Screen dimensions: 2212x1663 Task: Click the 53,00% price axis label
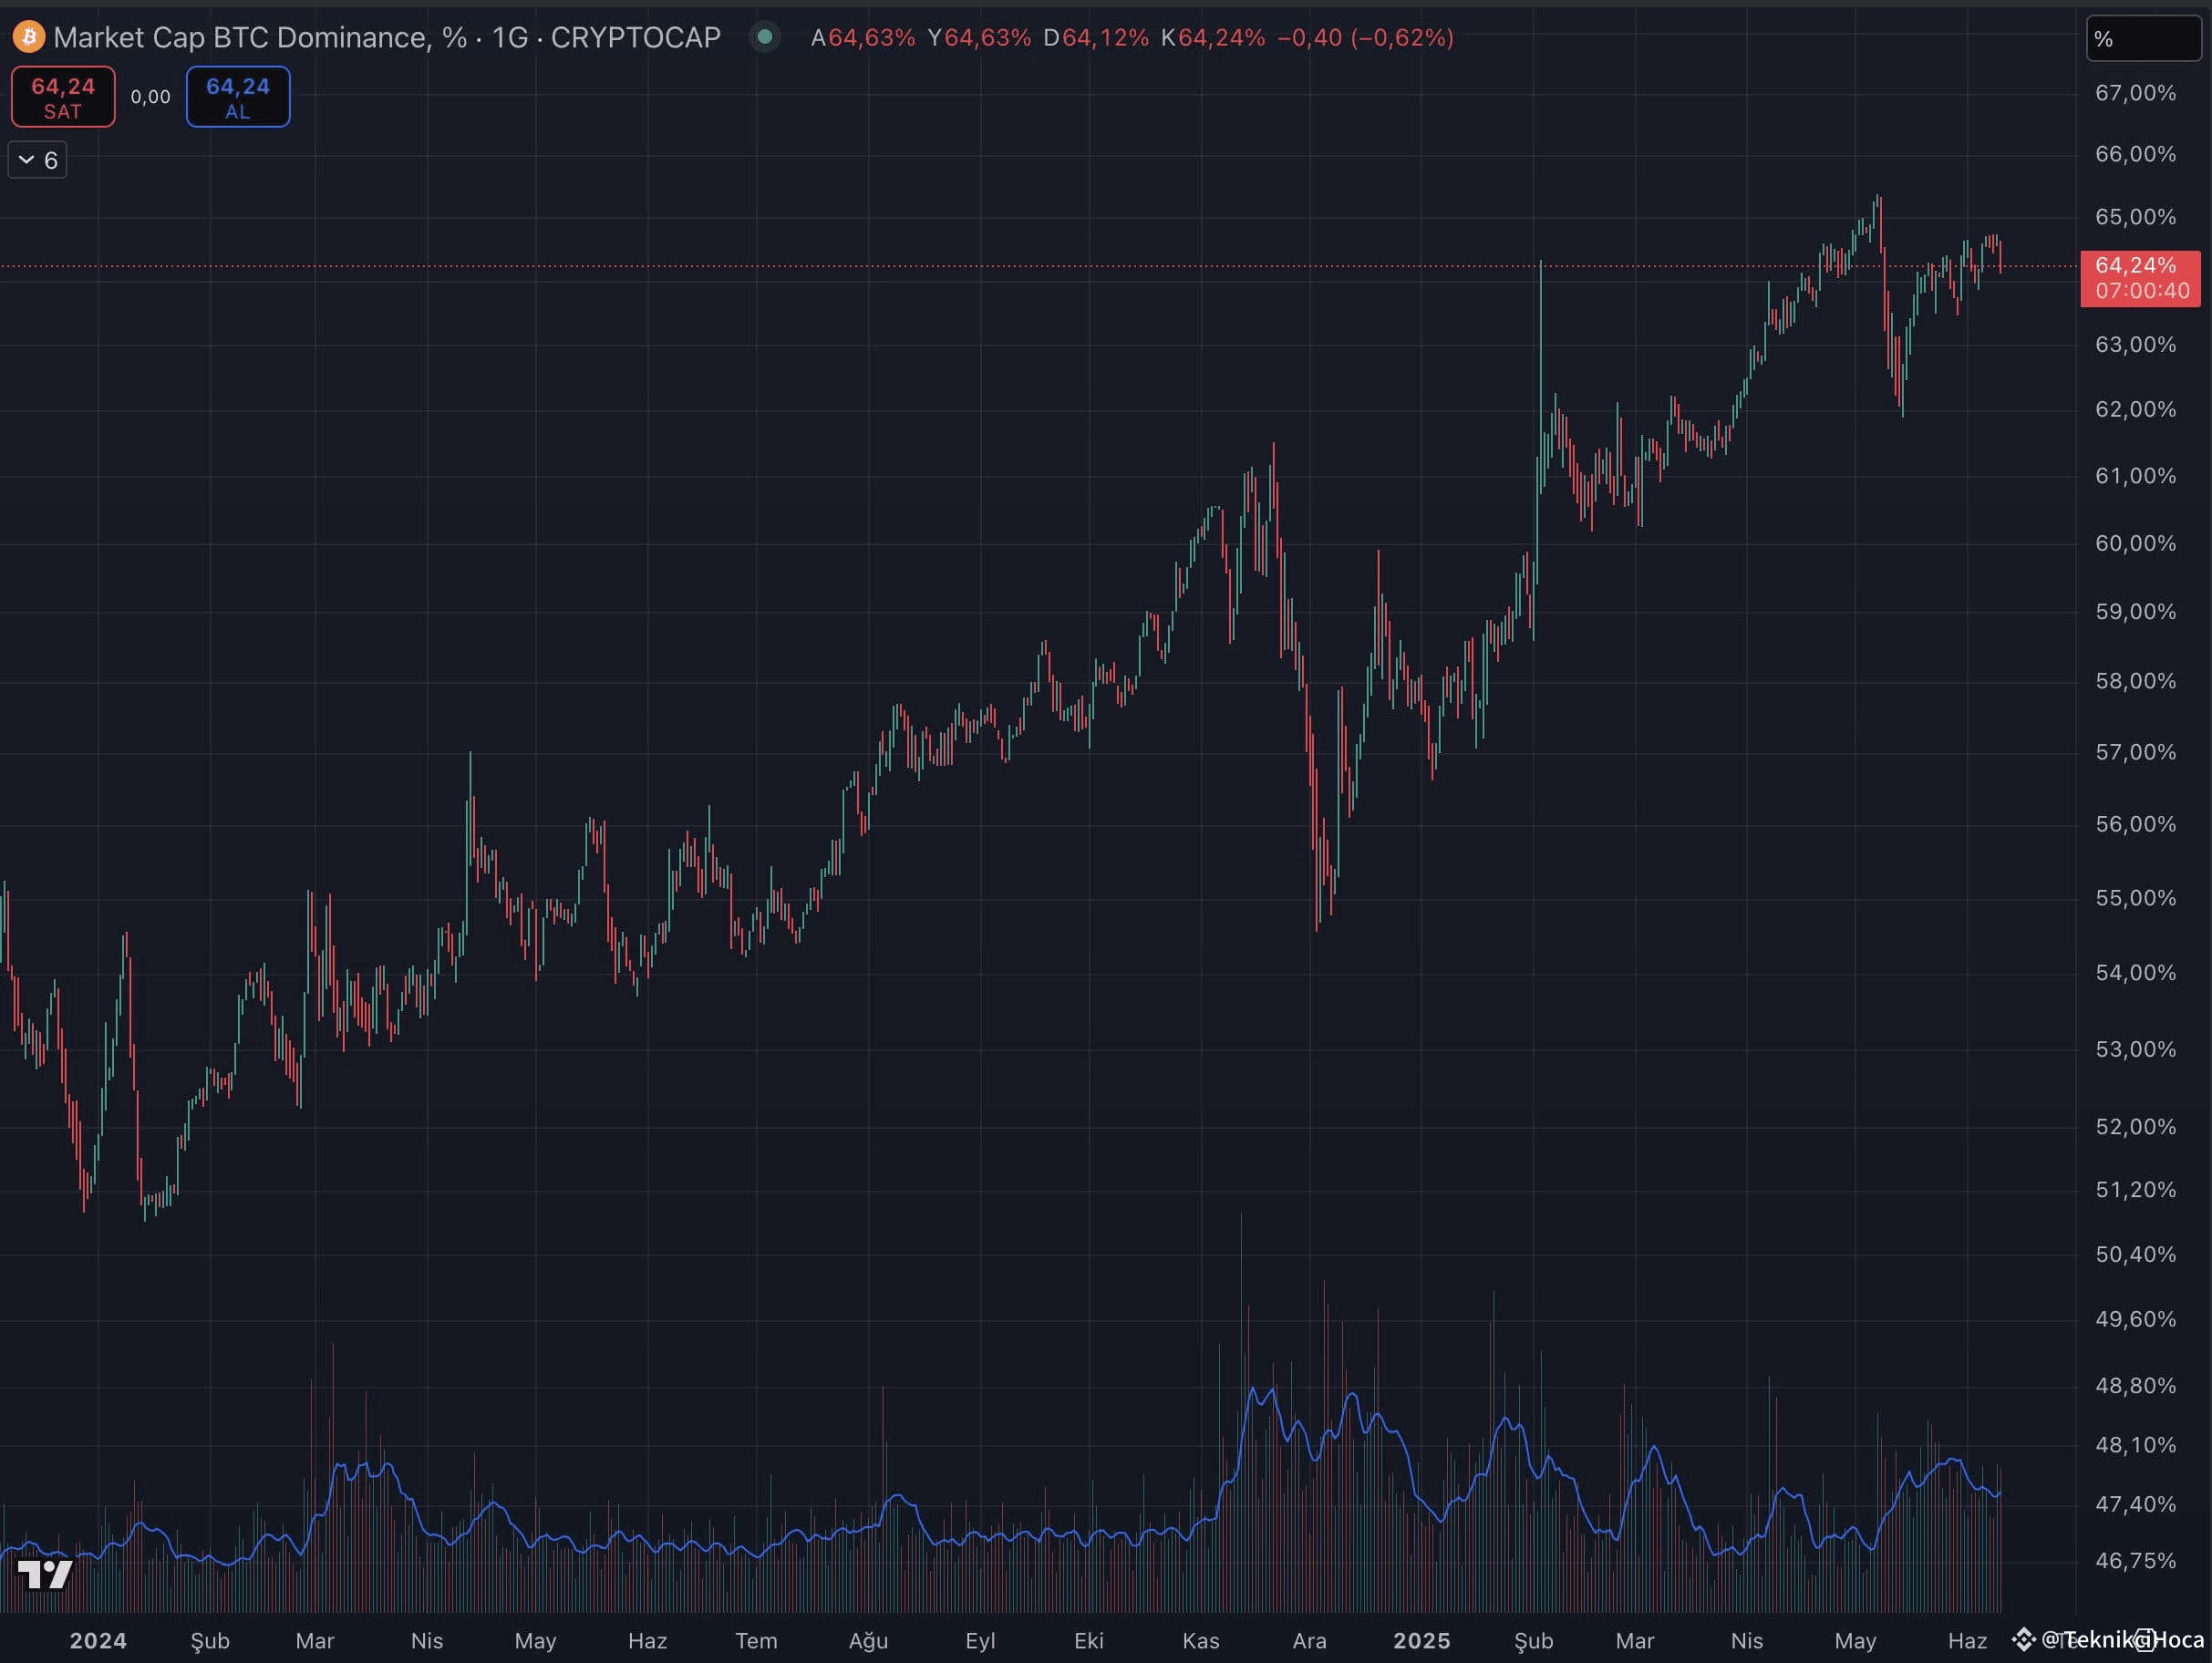click(x=2136, y=1049)
